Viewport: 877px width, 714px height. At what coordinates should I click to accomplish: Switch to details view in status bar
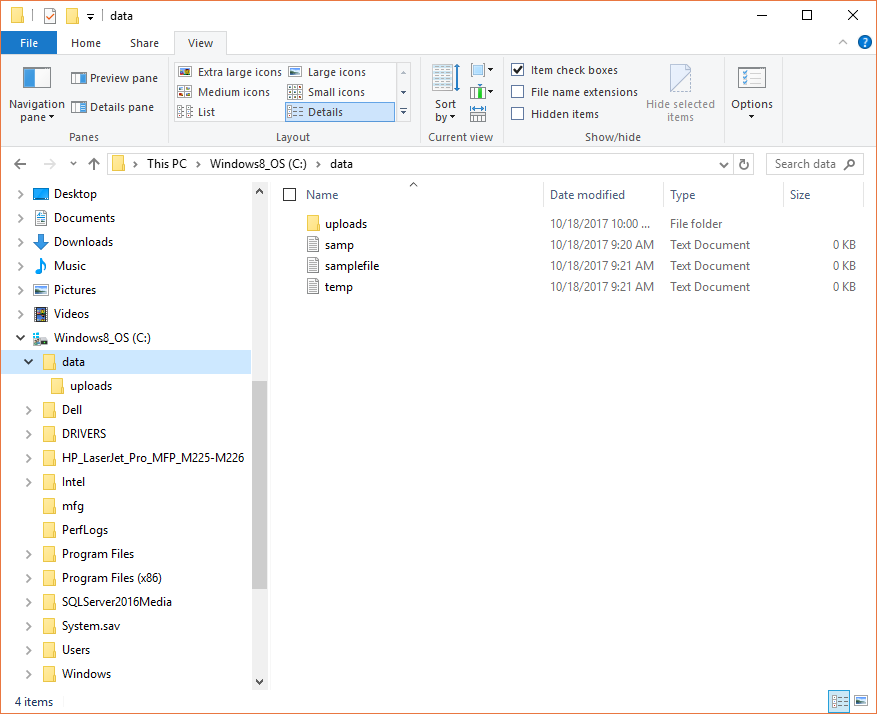tap(839, 701)
